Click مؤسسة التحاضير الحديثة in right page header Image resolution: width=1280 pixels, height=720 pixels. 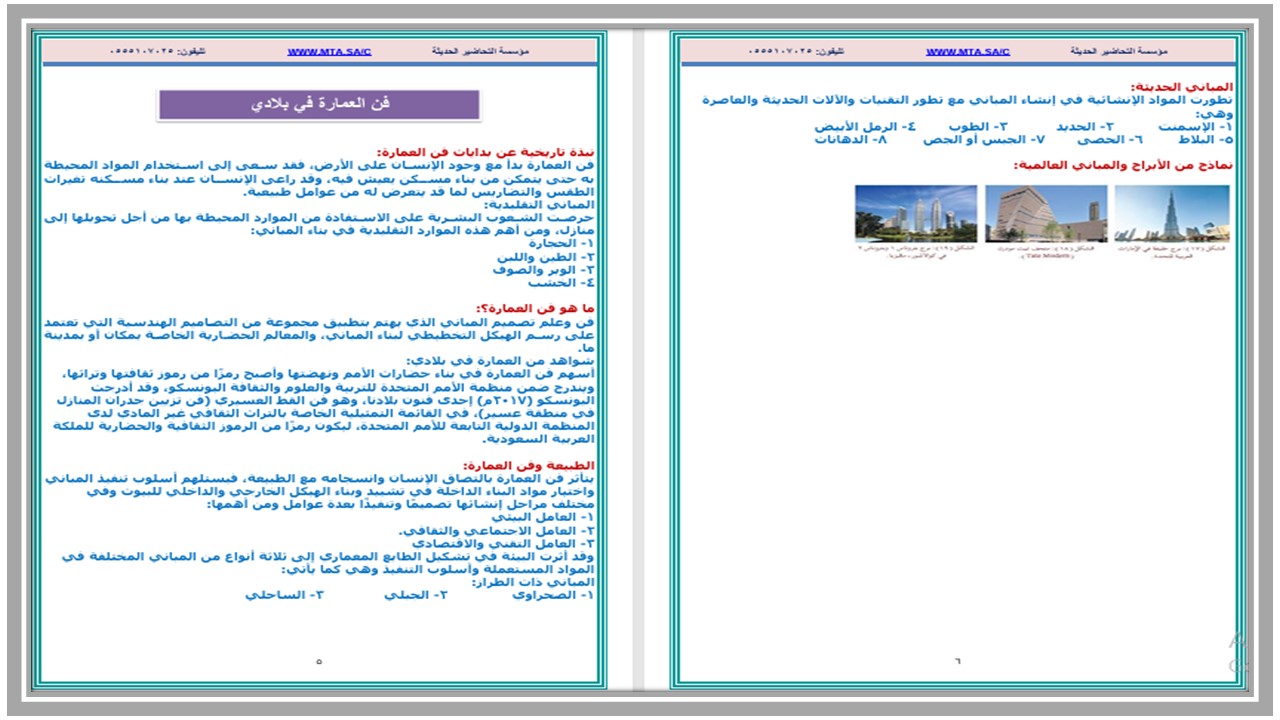(1119, 51)
